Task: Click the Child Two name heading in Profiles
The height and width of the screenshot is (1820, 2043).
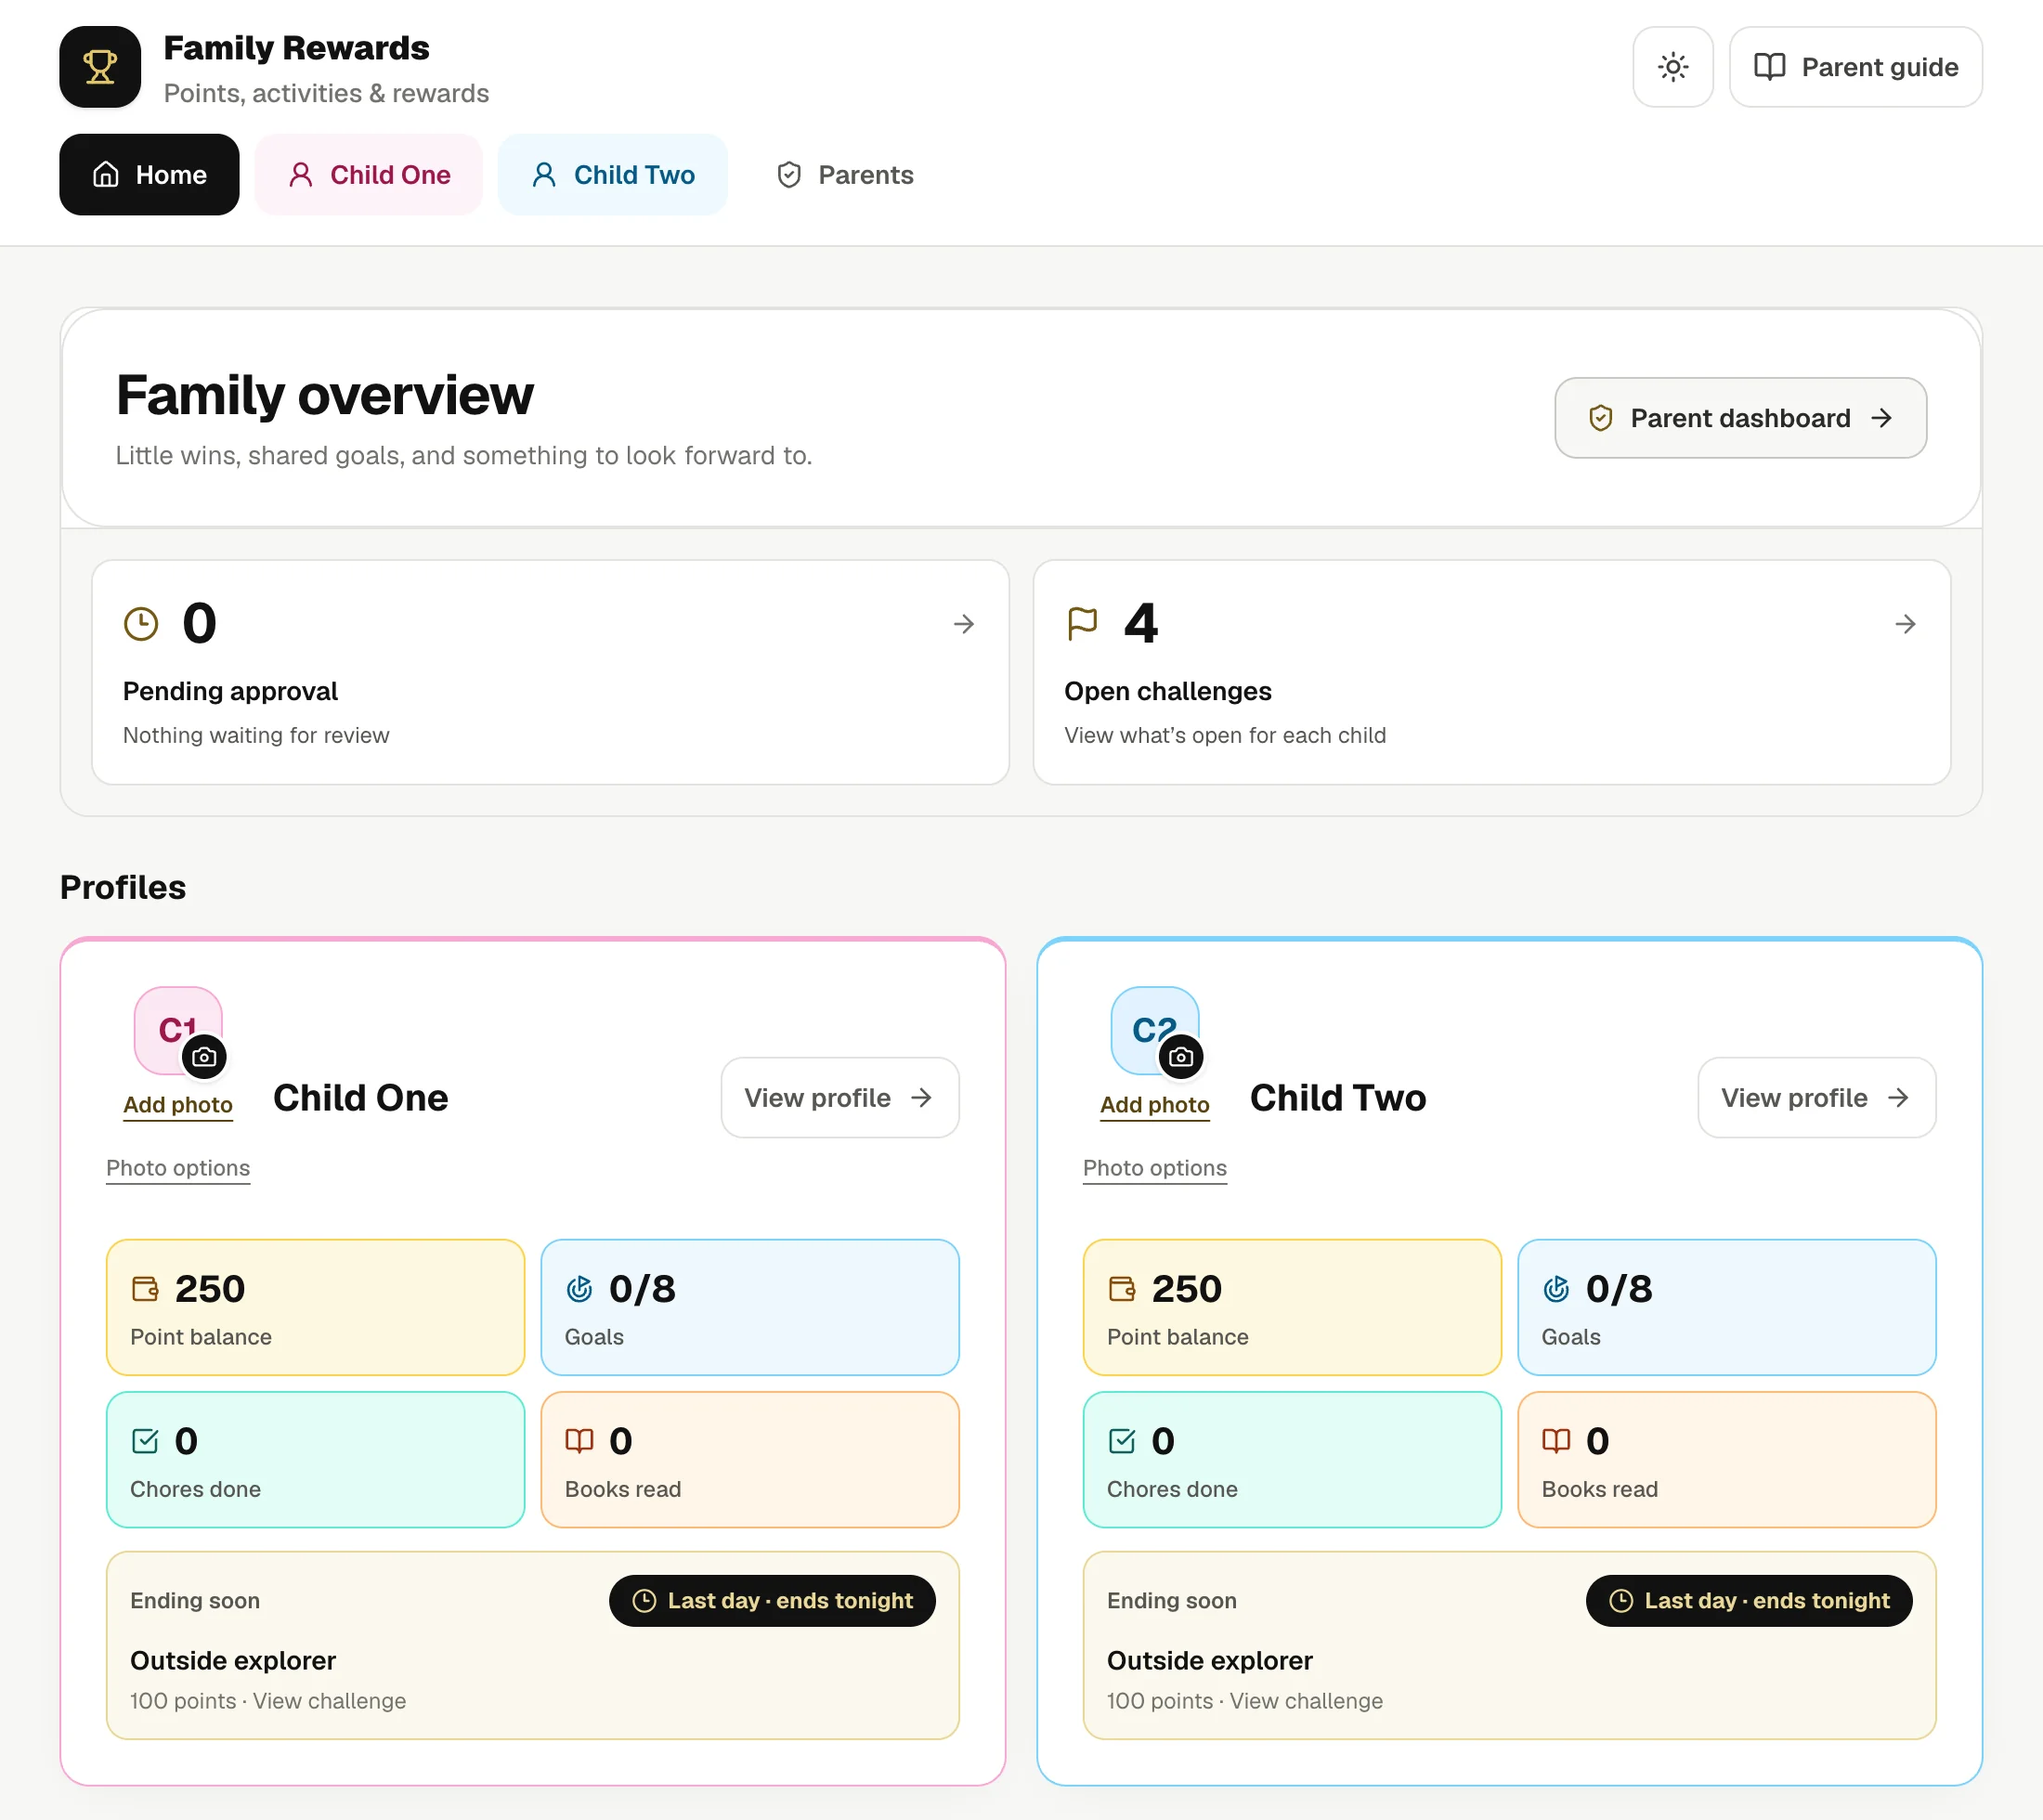Action: pyautogui.click(x=1338, y=1098)
